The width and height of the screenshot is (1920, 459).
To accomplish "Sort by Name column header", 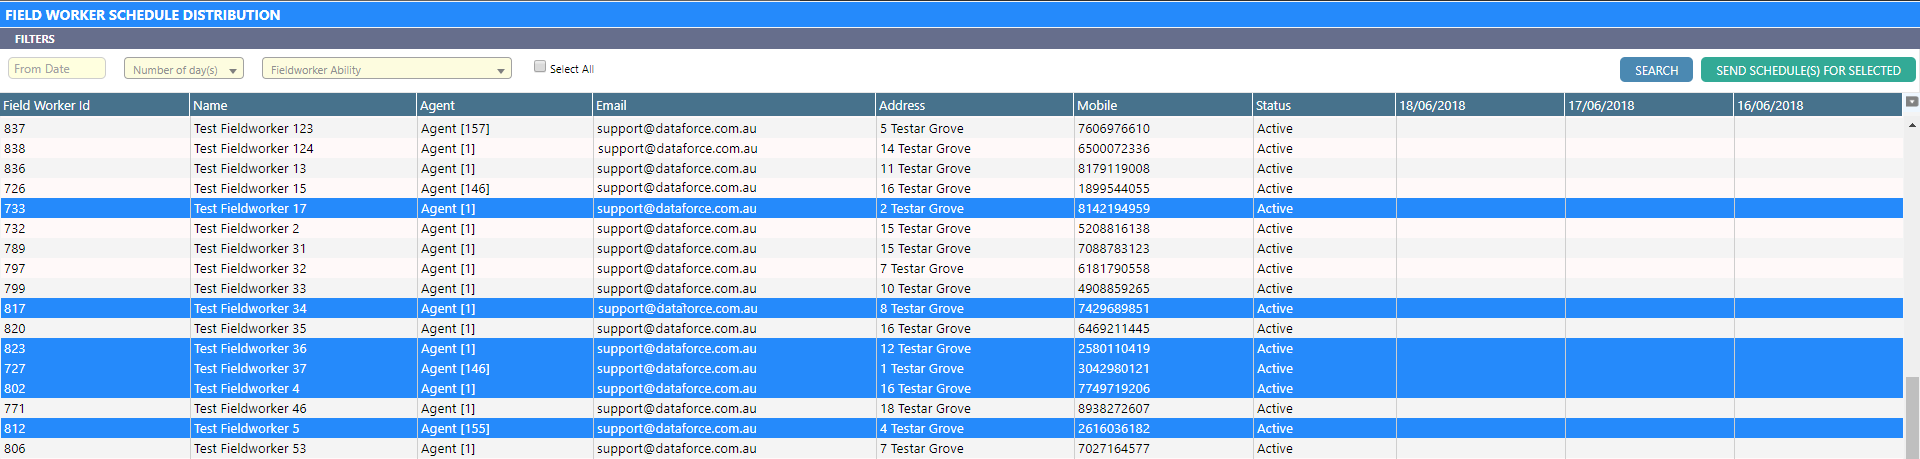I will (303, 105).
